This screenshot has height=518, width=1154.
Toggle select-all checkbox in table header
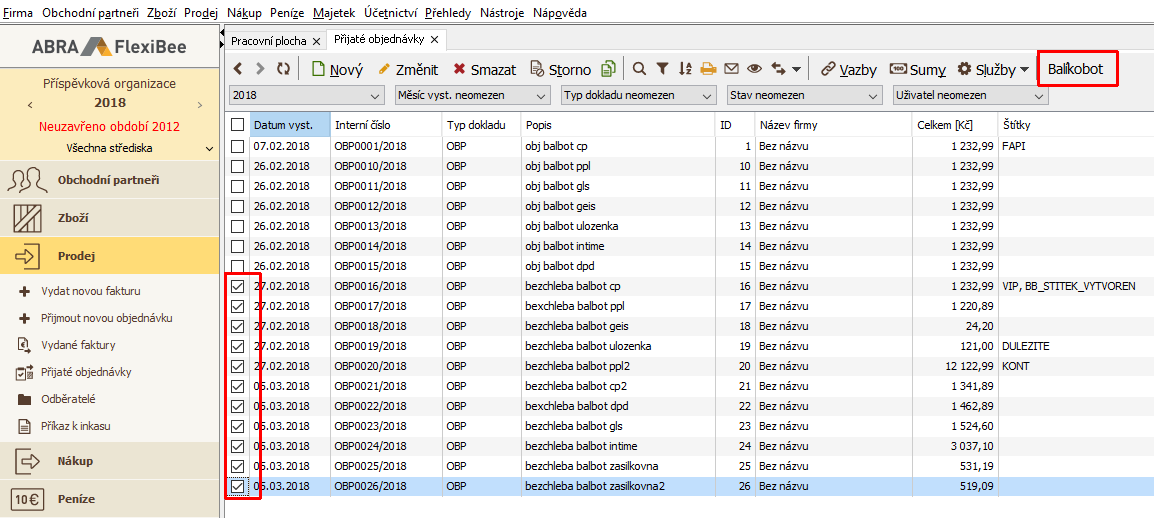(x=237, y=125)
